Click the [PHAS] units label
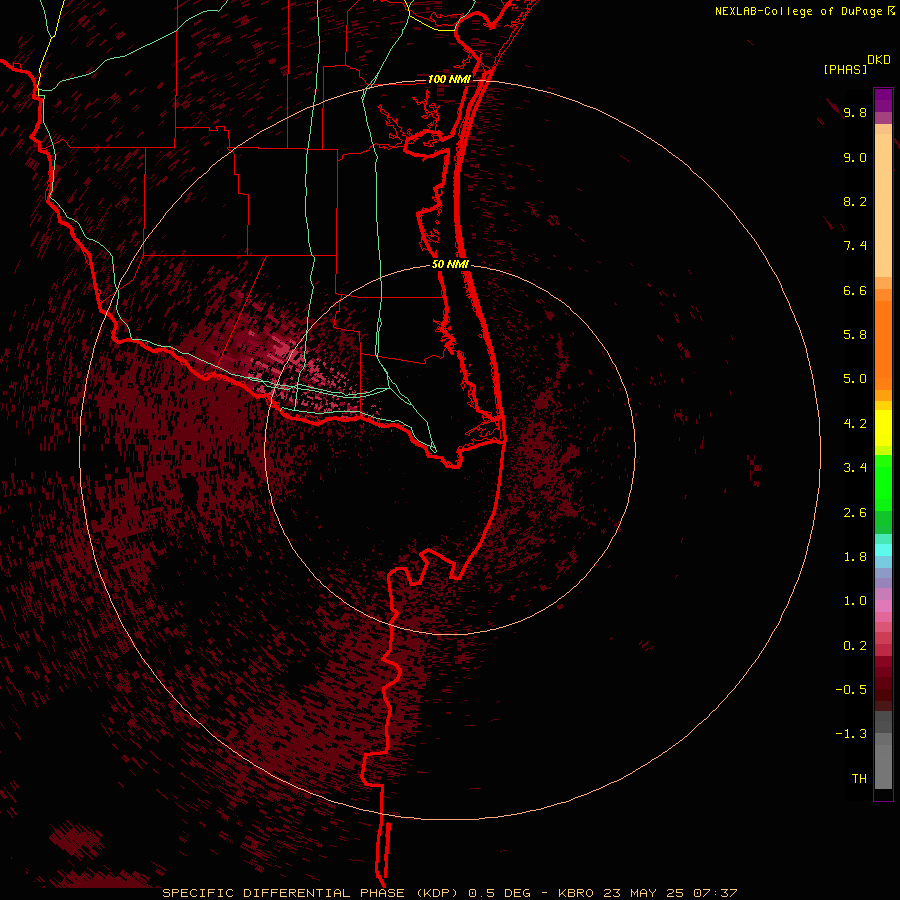 [845, 70]
